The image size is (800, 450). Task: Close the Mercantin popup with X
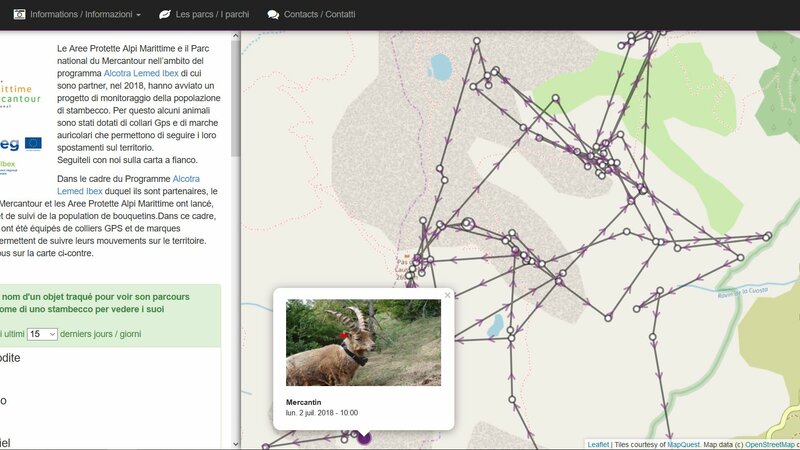point(448,295)
